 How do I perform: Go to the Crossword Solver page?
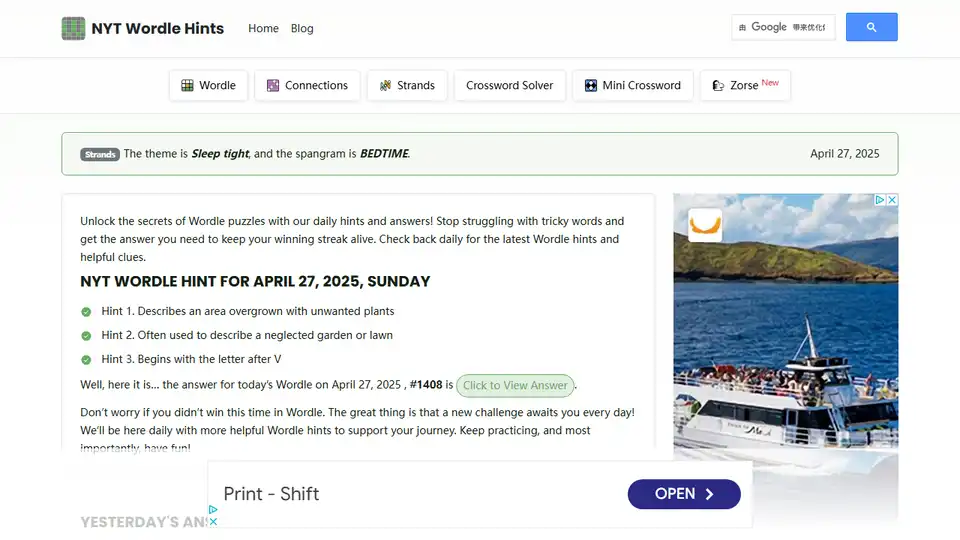coord(509,85)
